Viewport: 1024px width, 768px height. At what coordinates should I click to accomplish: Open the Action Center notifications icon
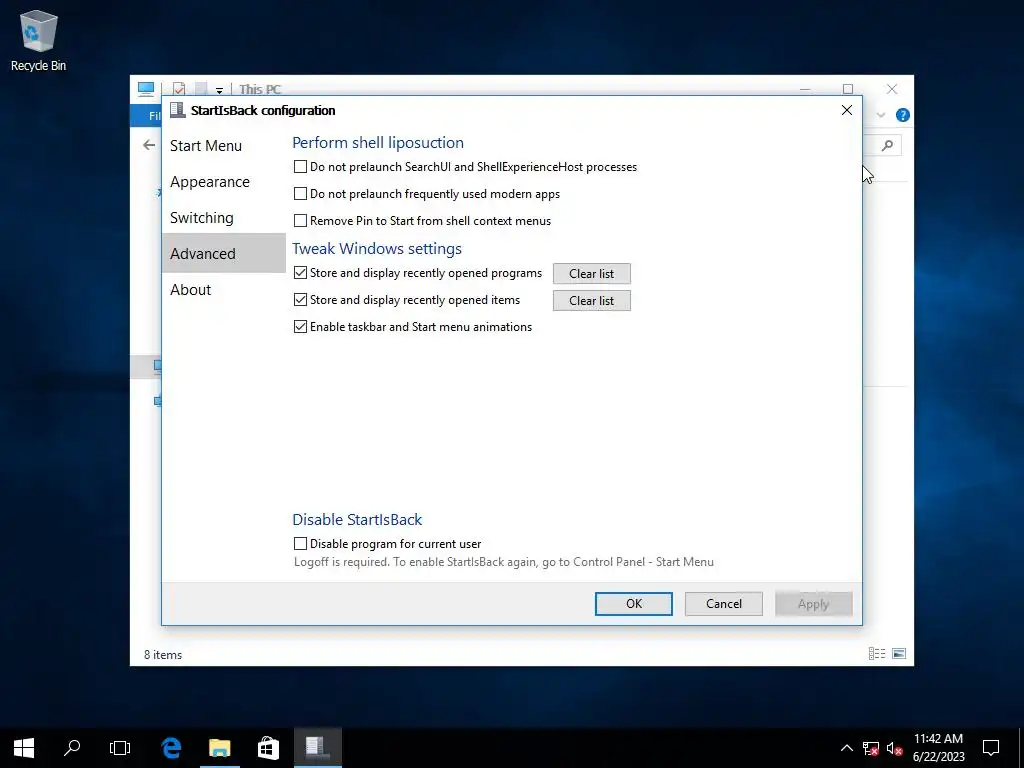pos(991,748)
